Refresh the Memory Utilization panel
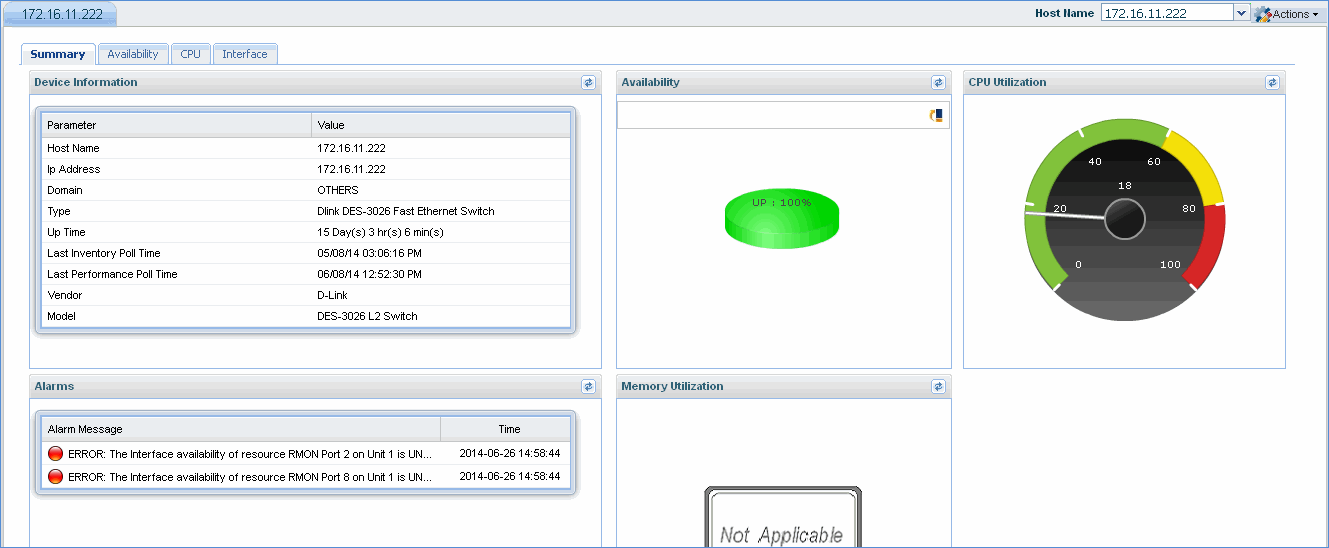Viewport: 1329px width, 548px height. point(938,387)
